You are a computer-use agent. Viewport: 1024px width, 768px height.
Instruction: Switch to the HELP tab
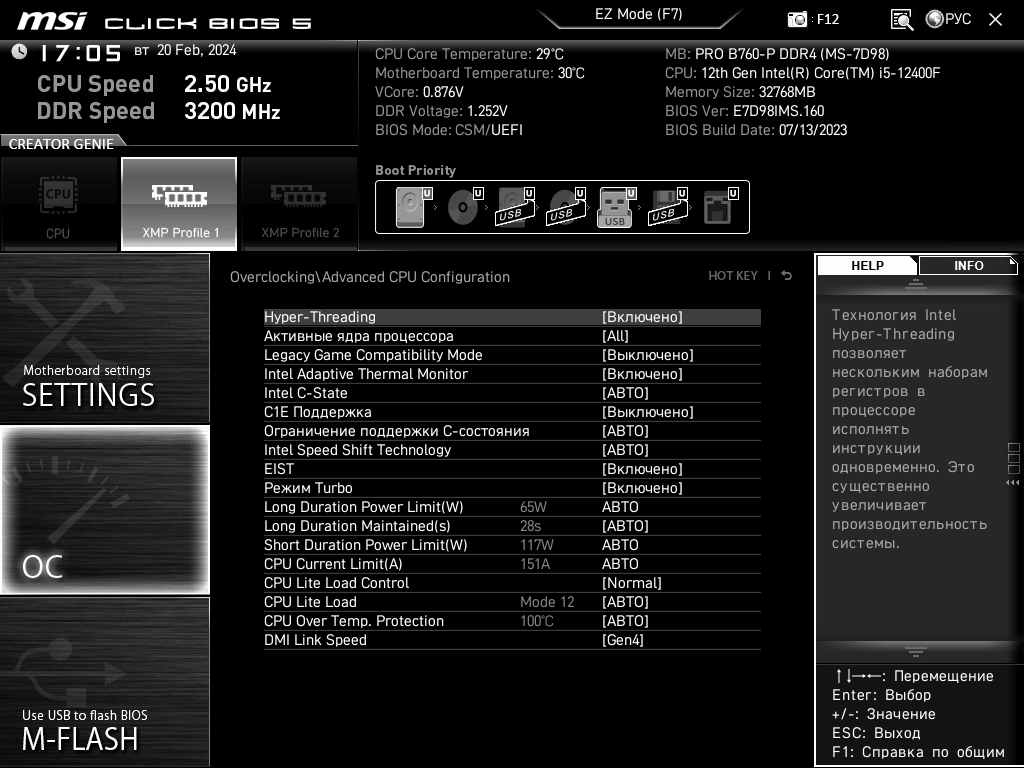(x=867, y=266)
